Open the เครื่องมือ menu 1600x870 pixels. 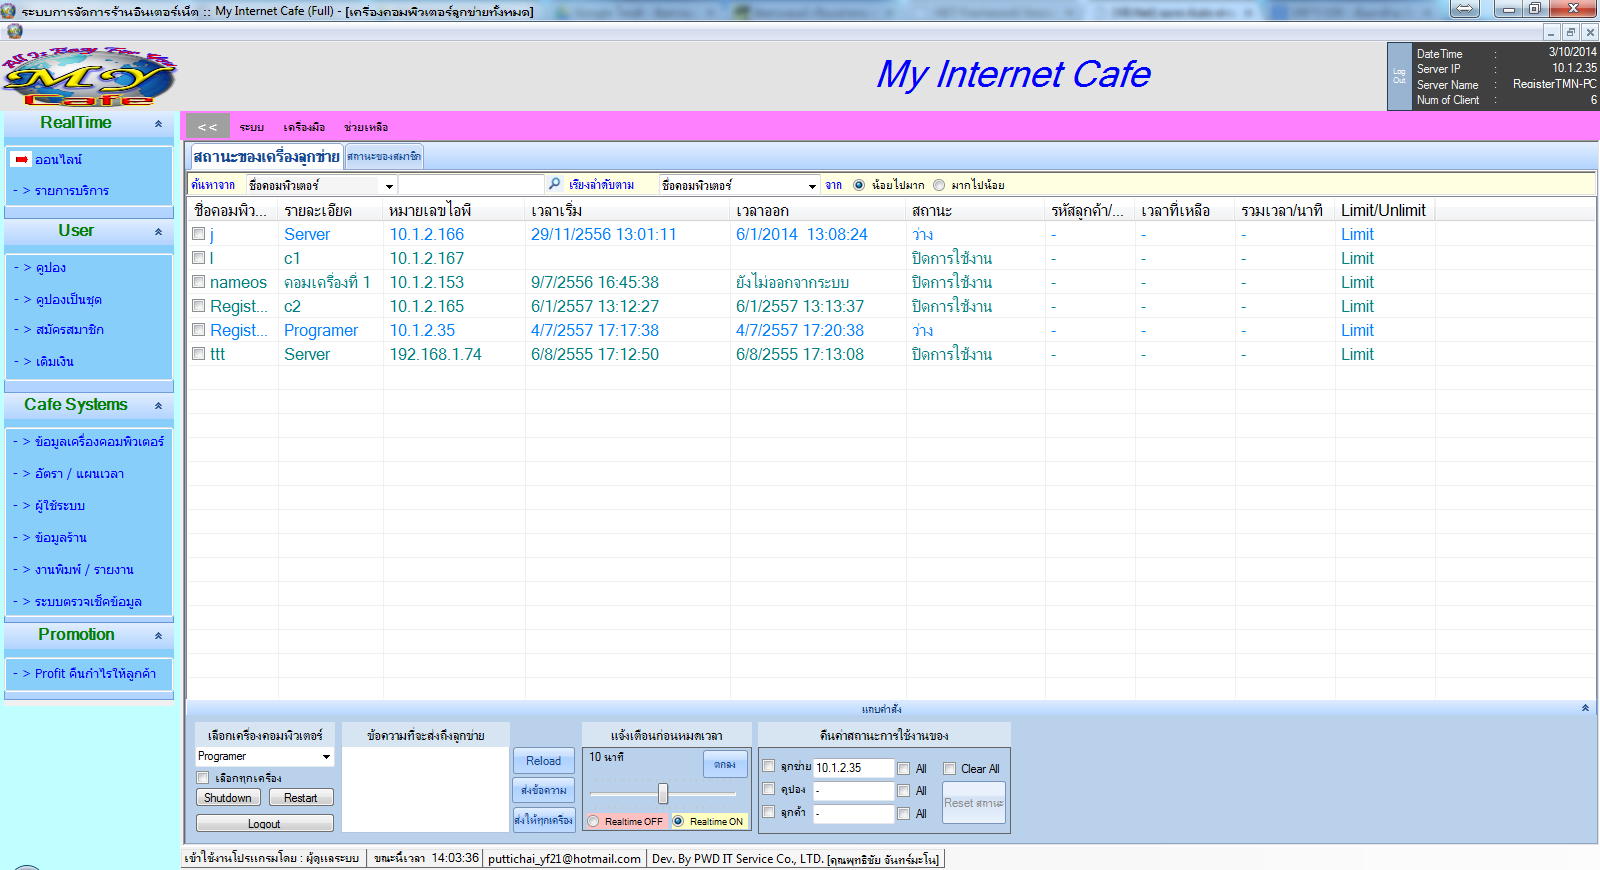point(304,128)
